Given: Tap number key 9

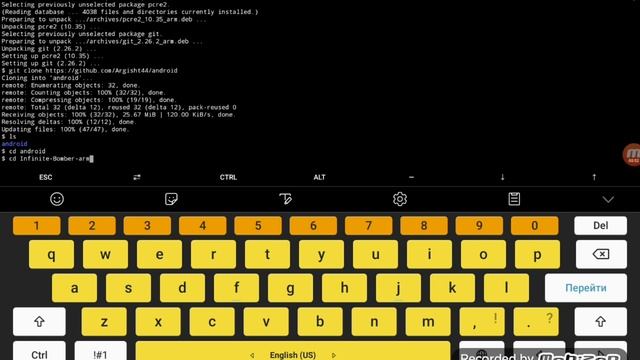Looking at the screenshot, I should (479, 226).
